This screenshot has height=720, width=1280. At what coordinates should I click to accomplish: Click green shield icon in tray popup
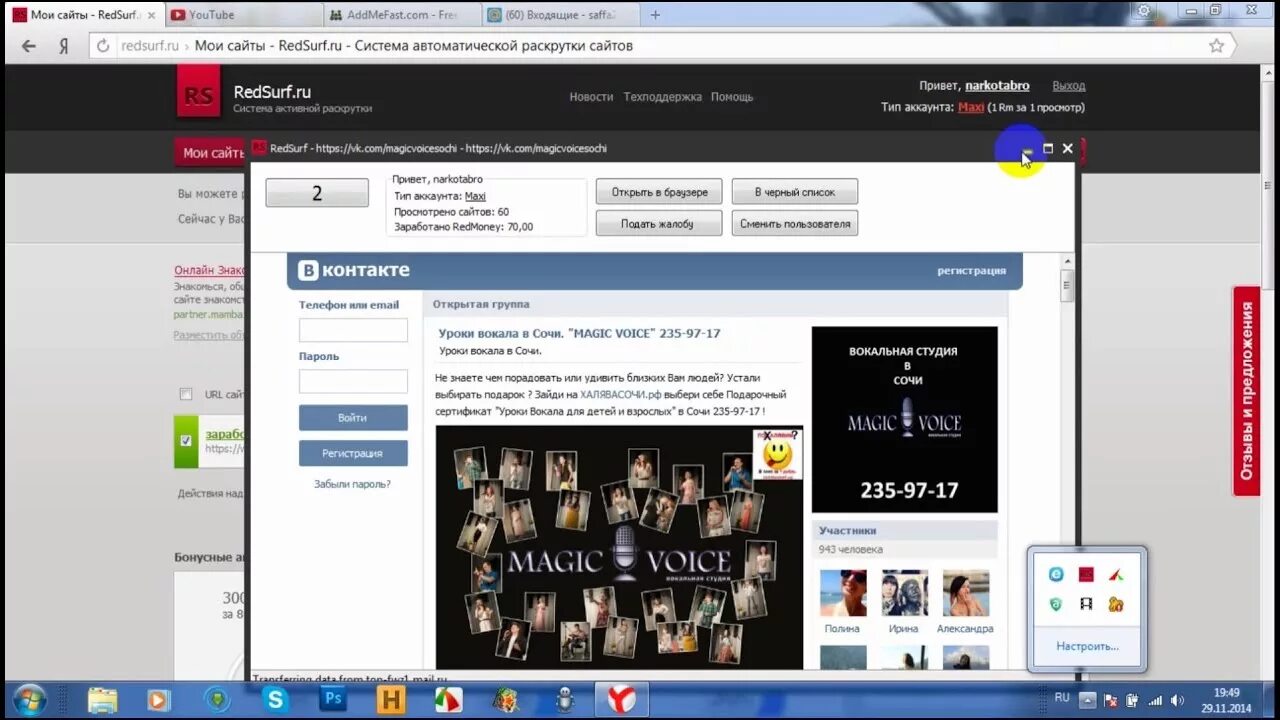pos(1056,604)
